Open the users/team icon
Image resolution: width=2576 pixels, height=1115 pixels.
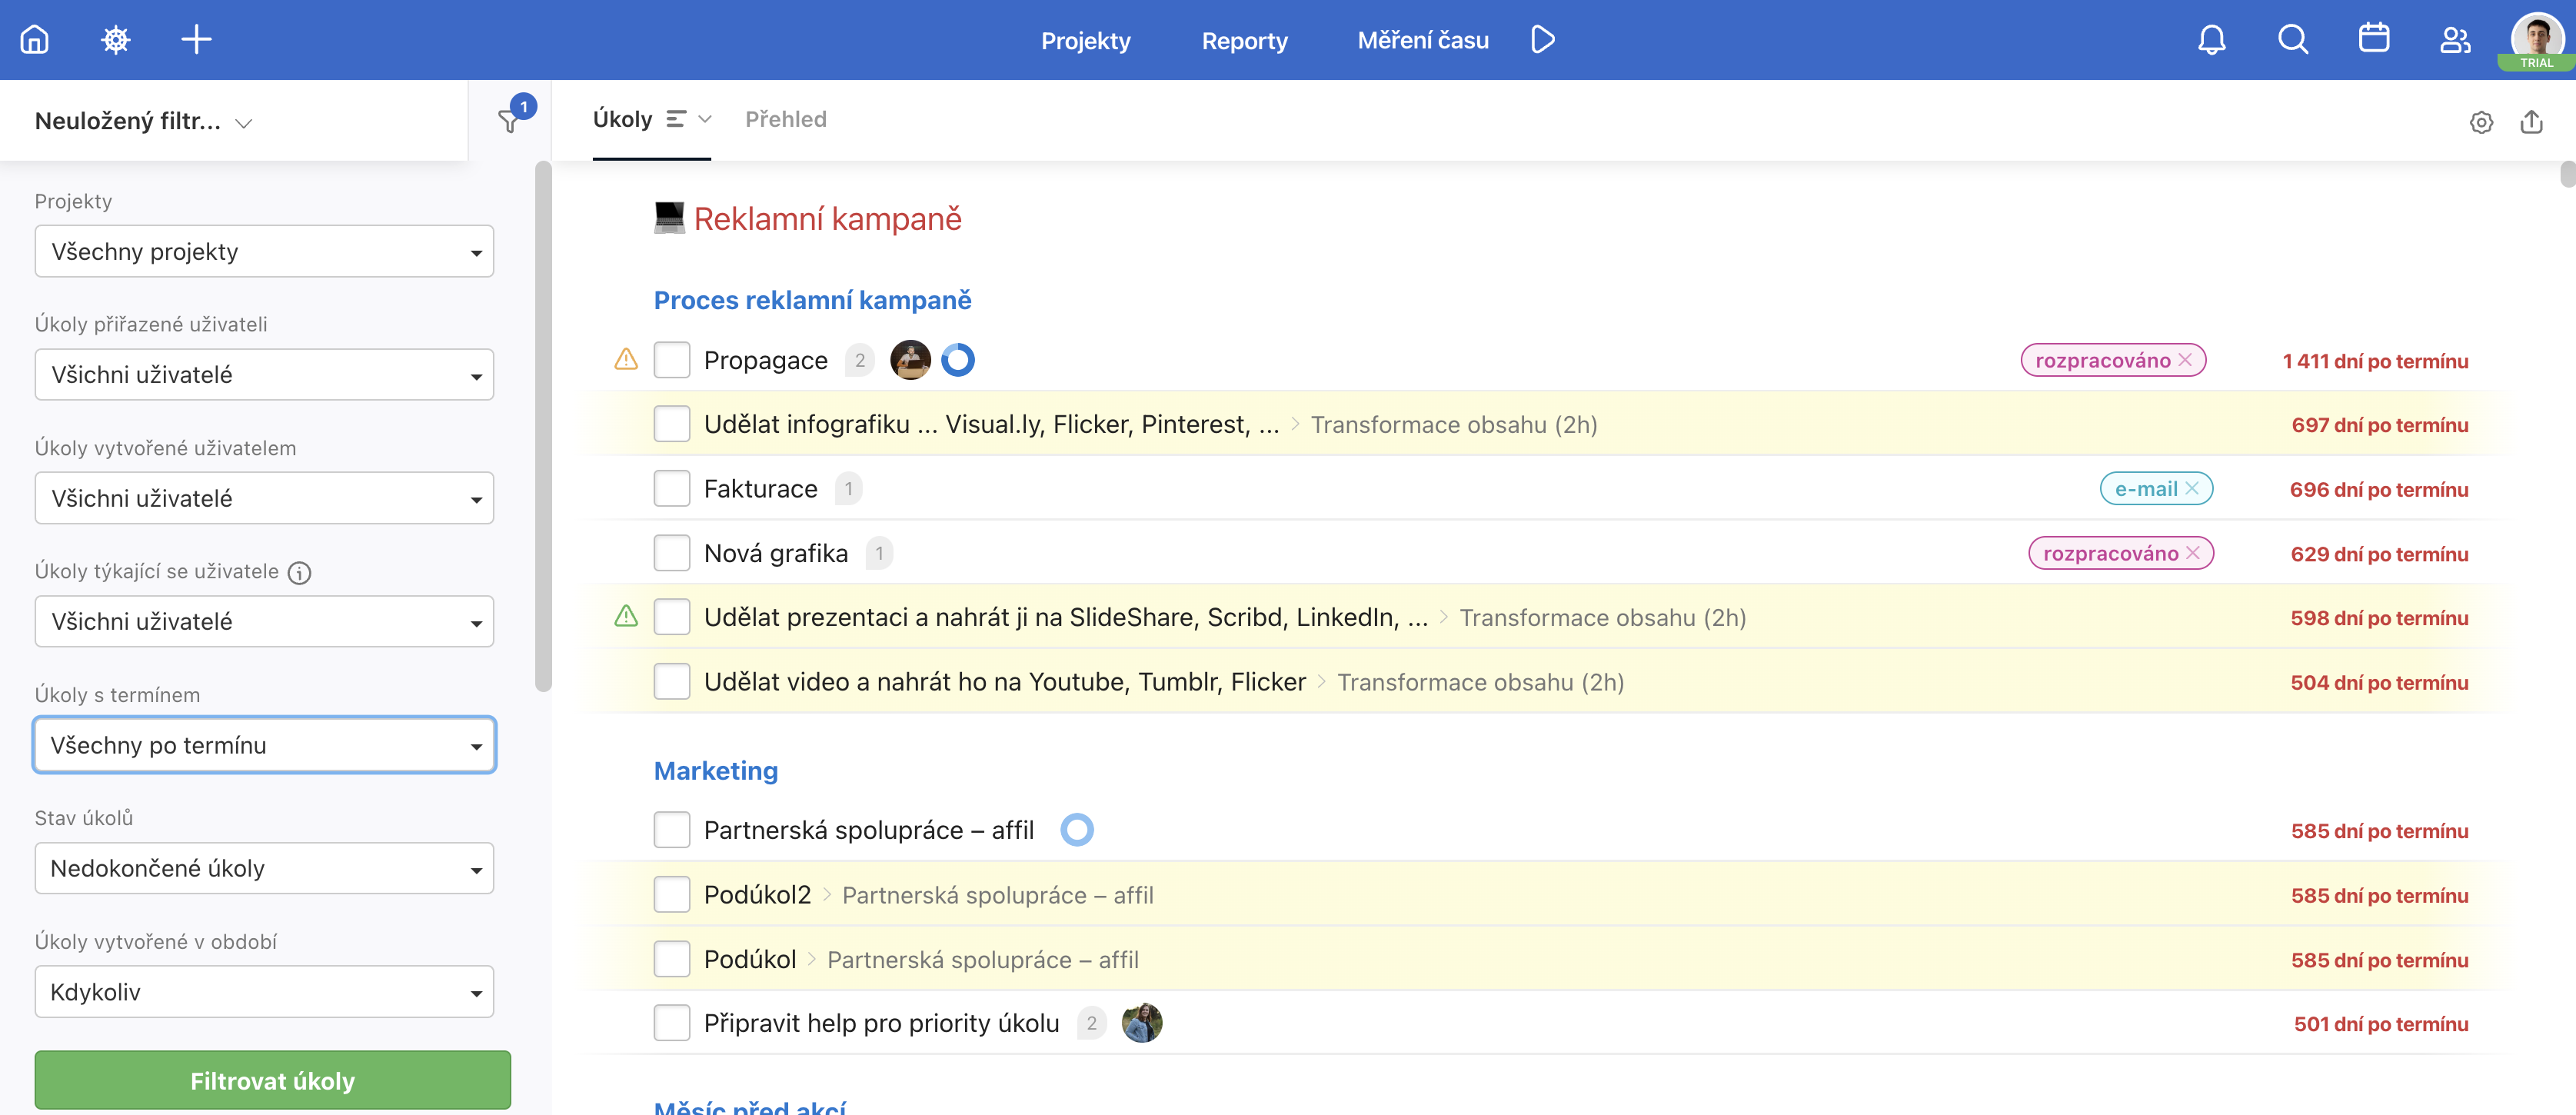[x=2455, y=40]
